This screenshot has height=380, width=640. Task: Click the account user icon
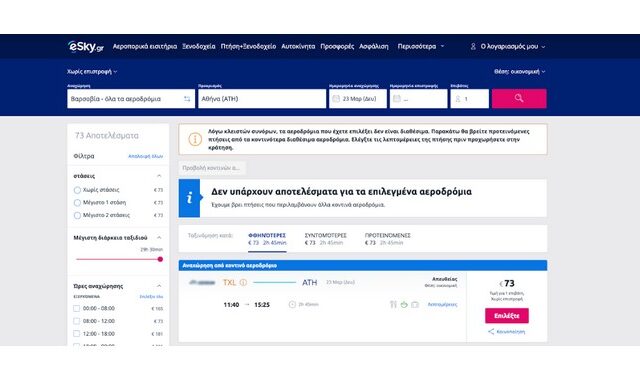(x=473, y=47)
